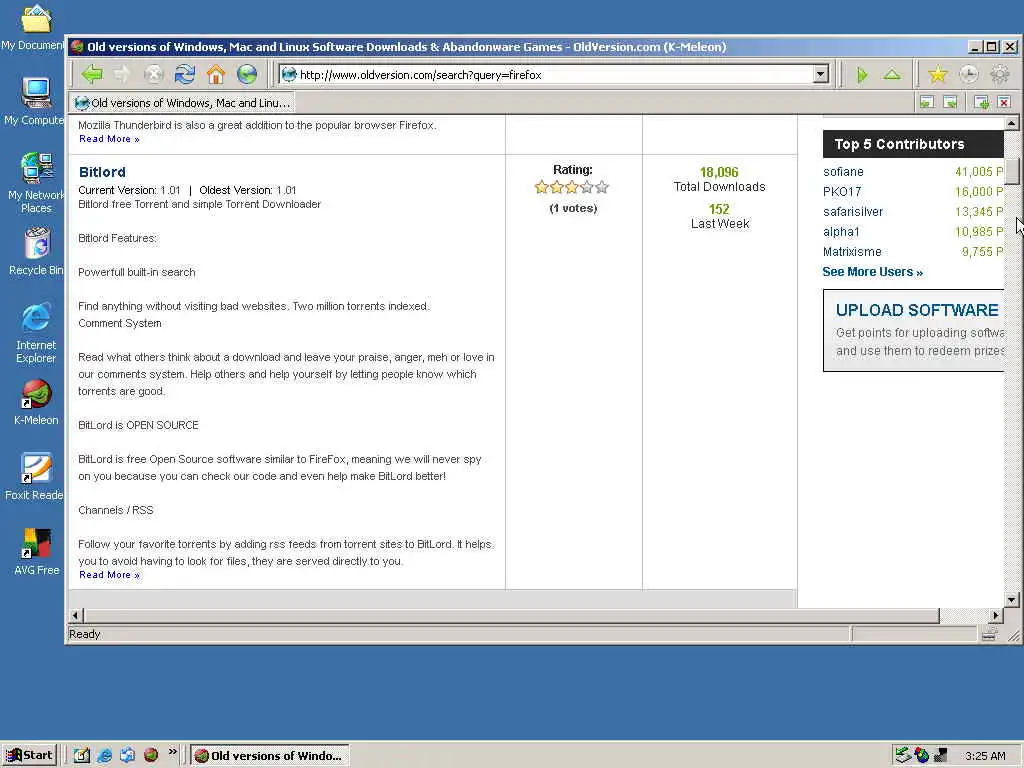
Task: Switch to next tab icon in tab bar
Action: [951, 102]
